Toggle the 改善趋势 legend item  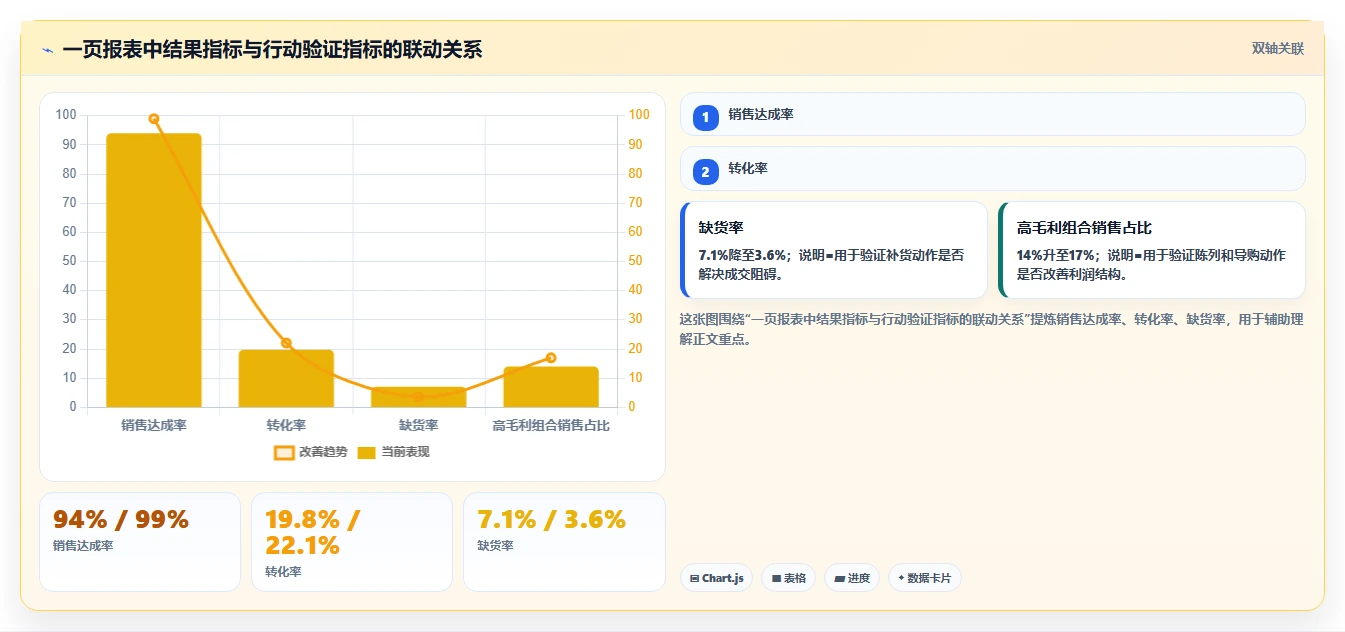(x=310, y=452)
